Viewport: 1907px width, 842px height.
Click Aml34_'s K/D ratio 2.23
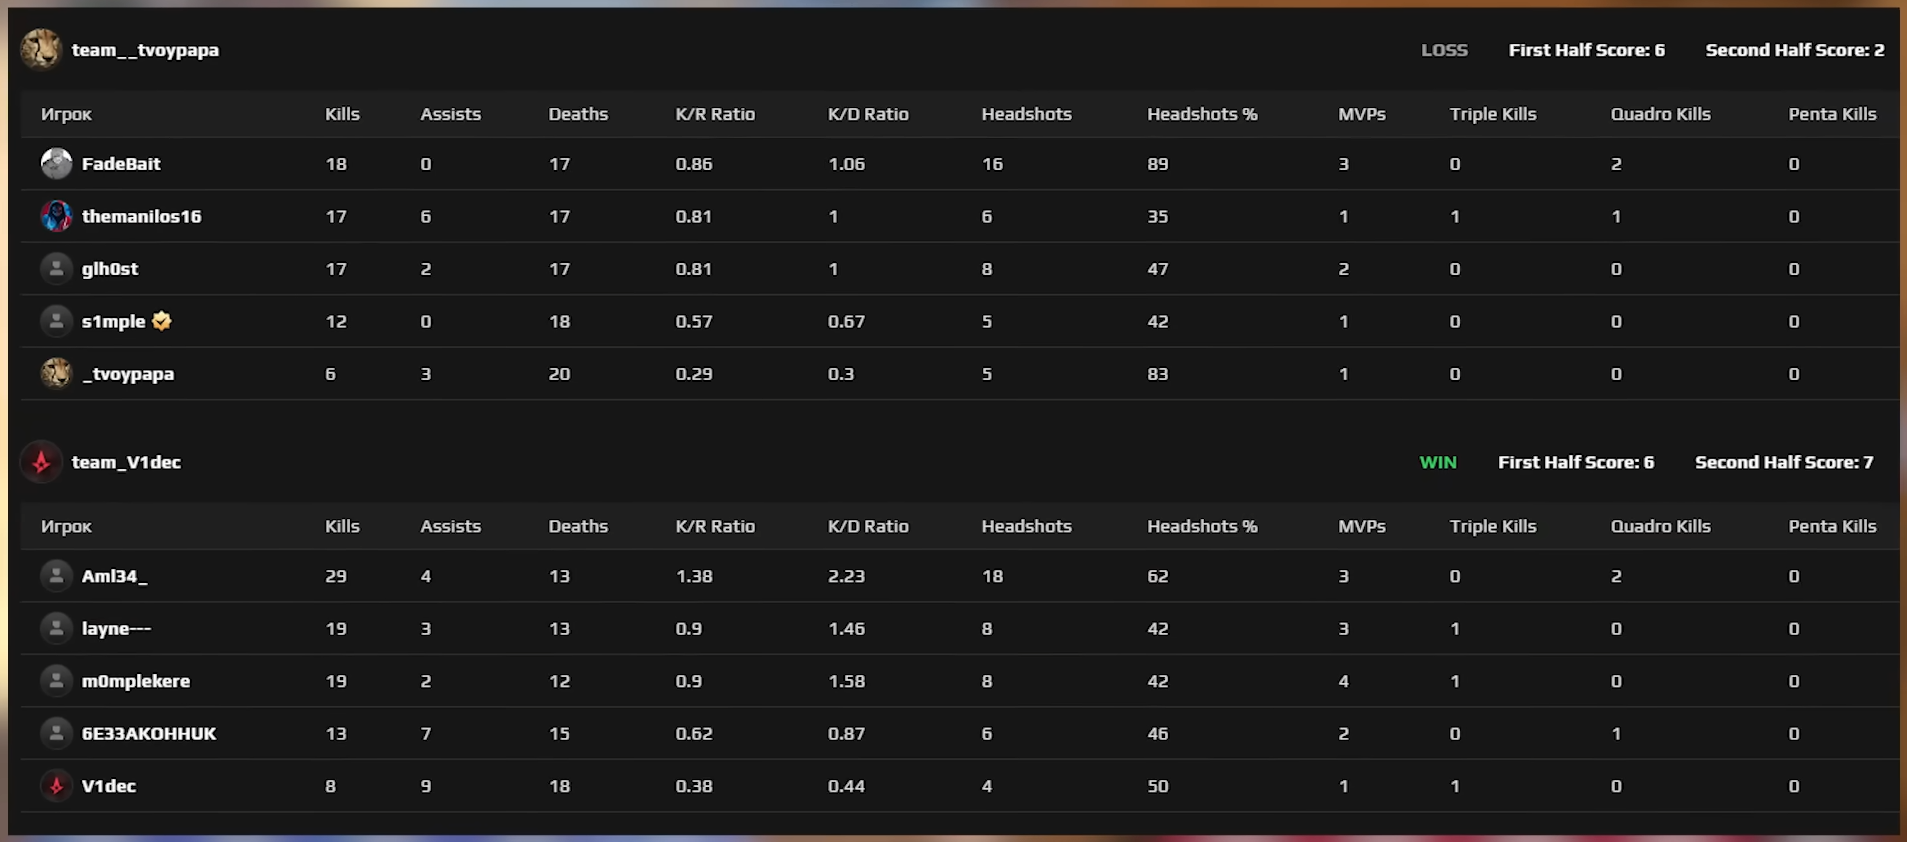coord(846,576)
